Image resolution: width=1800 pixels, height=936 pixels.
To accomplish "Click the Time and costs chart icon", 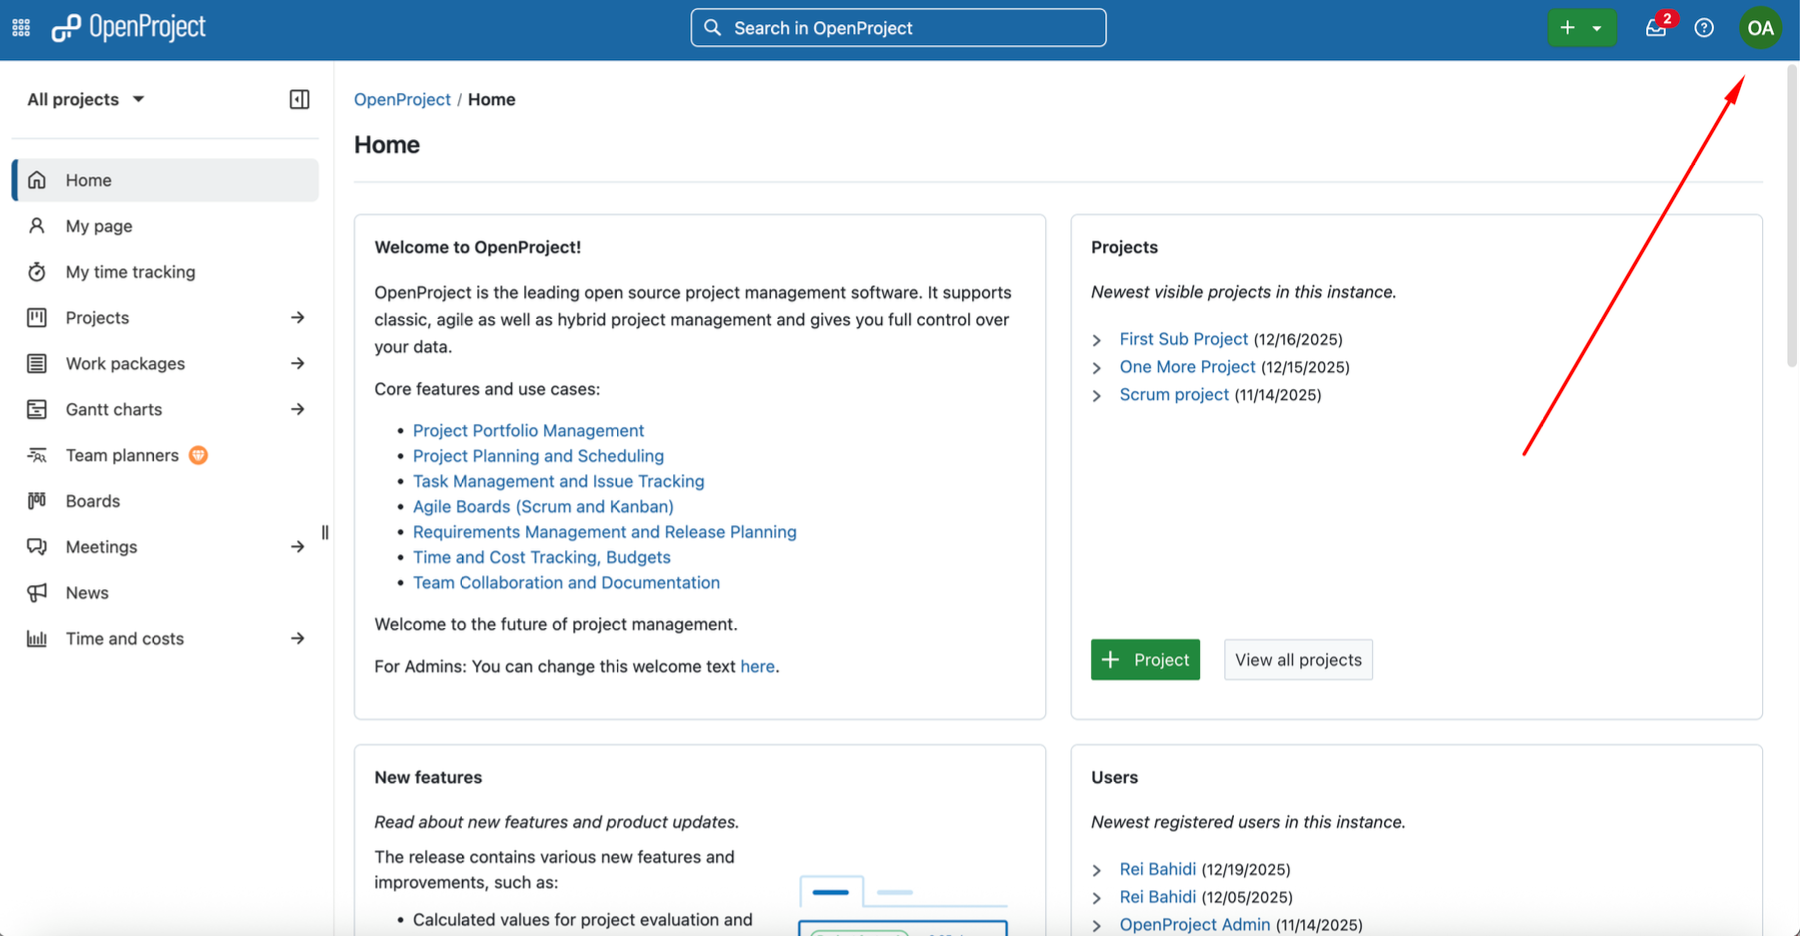I will click(x=37, y=638).
